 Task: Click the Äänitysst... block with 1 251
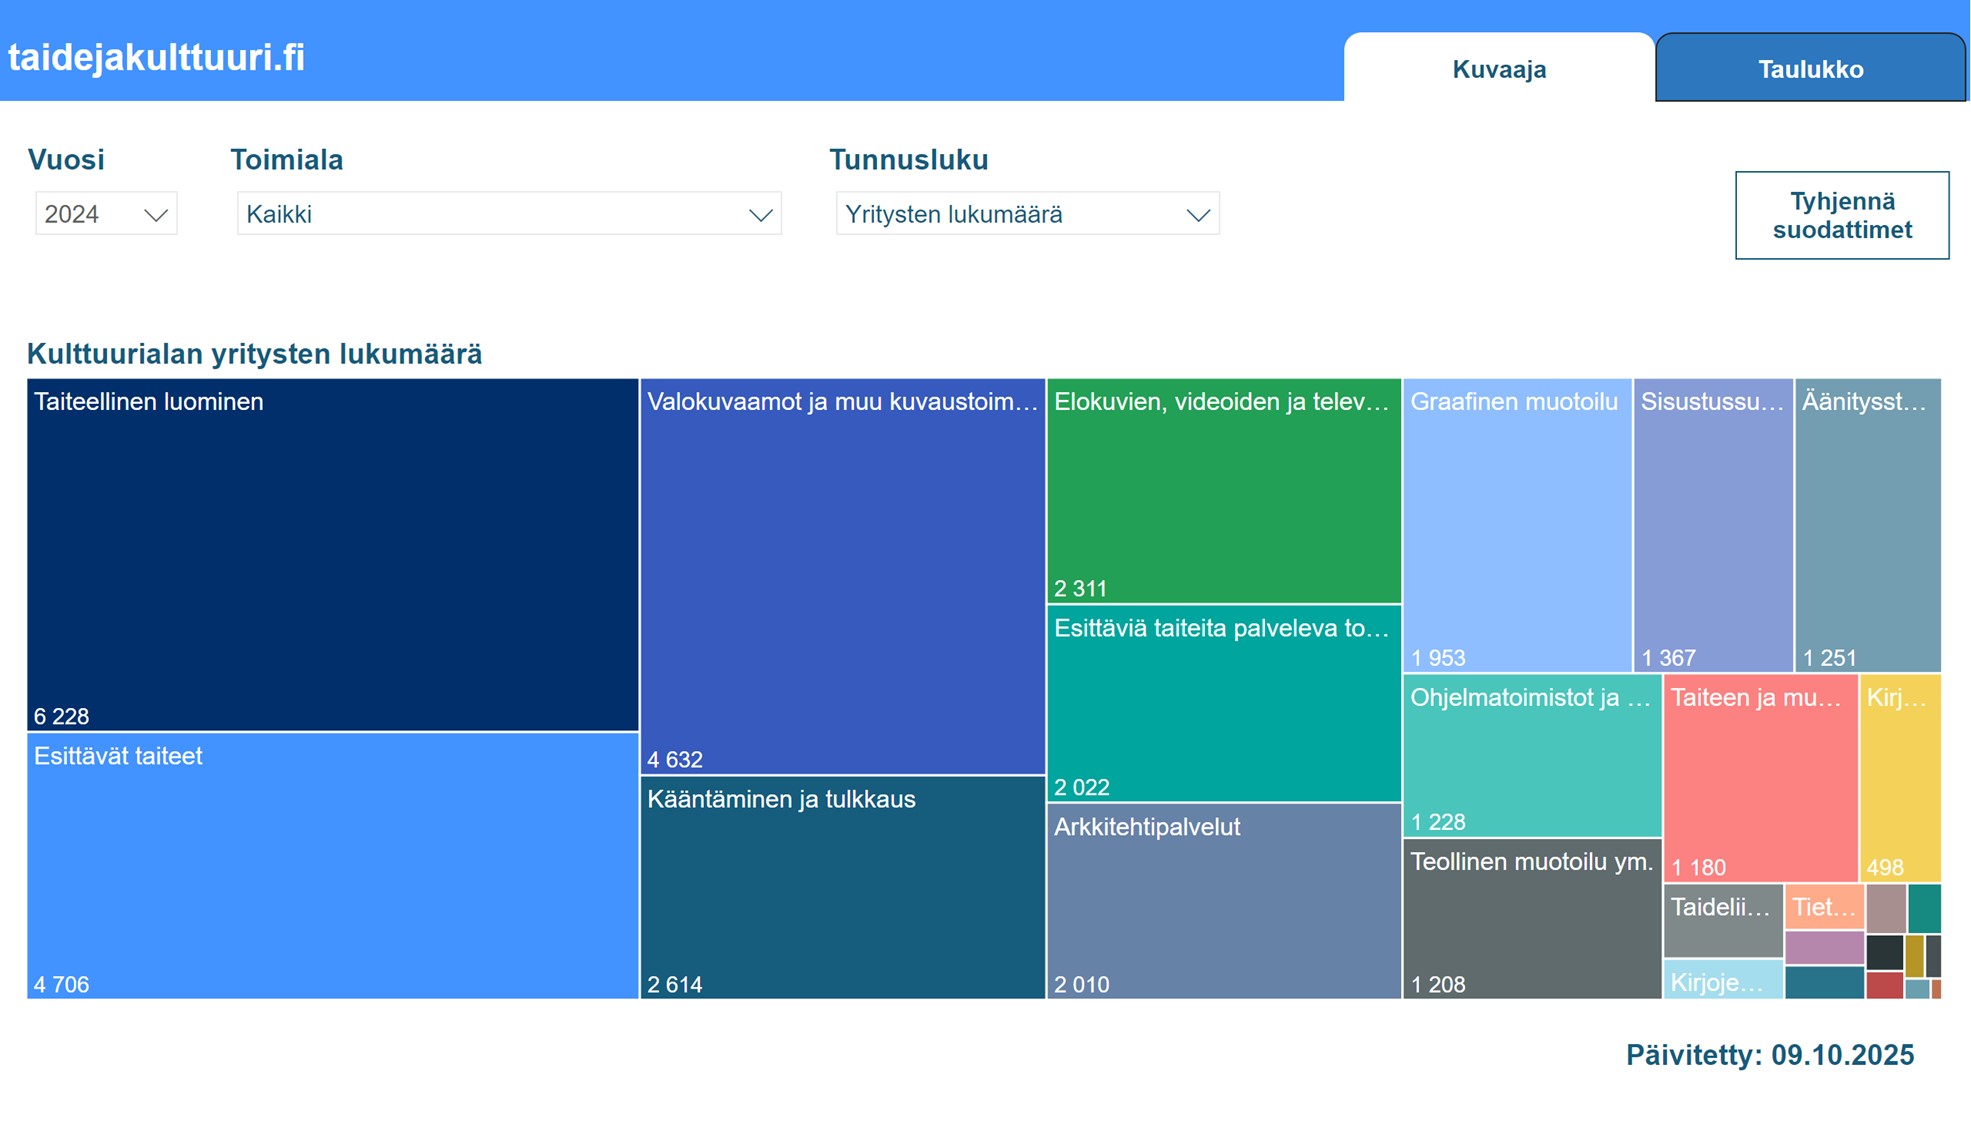click(1867, 525)
